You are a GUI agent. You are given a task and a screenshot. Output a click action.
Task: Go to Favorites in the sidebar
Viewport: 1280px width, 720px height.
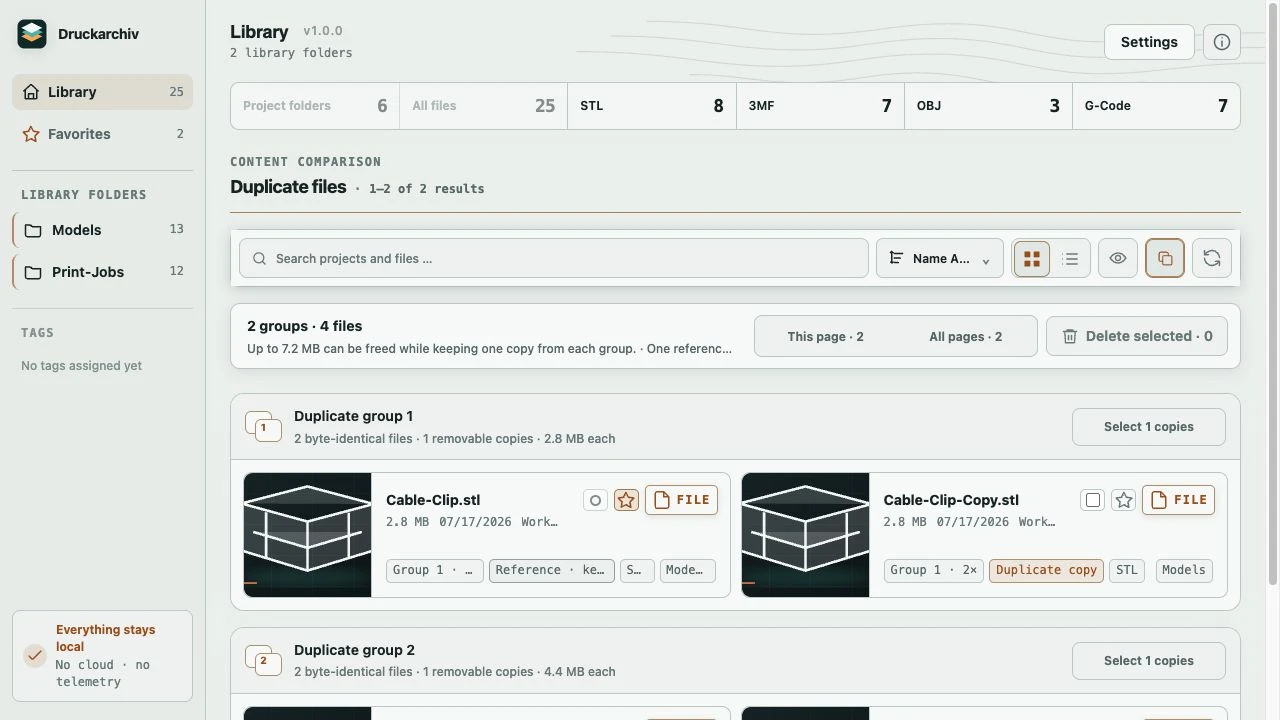click(x=102, y=134)
